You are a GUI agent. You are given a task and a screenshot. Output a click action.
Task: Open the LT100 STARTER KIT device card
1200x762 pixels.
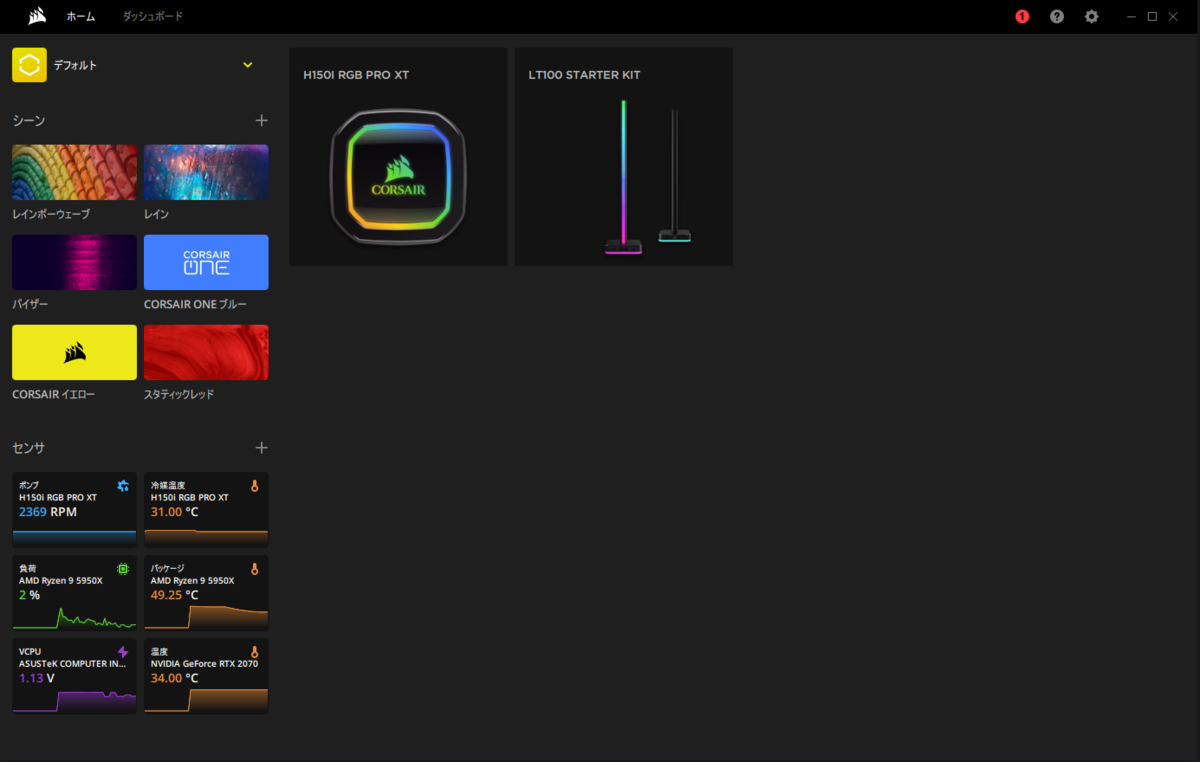tap(624, 157)
